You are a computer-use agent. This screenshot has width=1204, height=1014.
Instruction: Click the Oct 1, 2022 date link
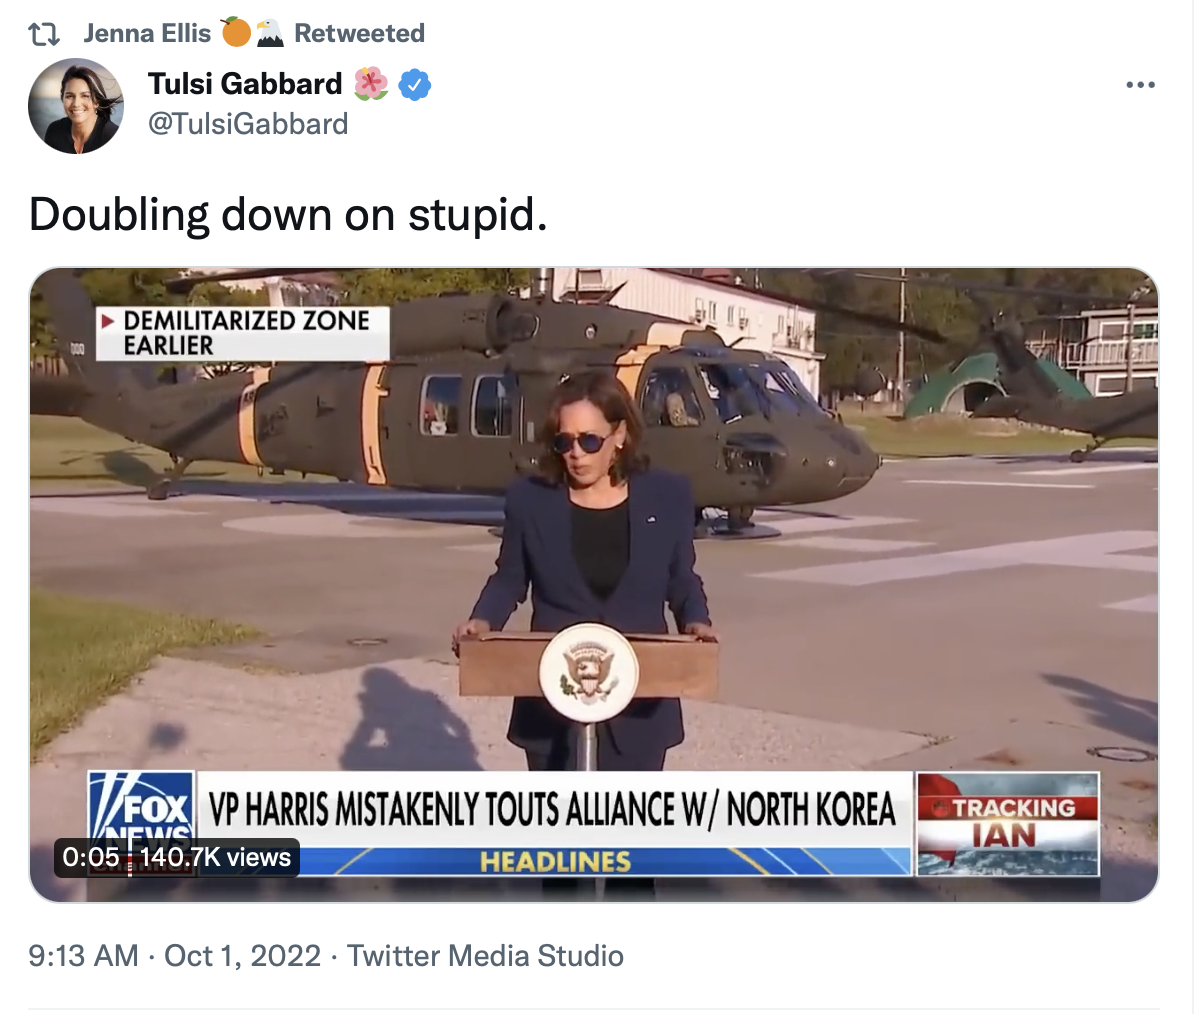pos(242,956)
